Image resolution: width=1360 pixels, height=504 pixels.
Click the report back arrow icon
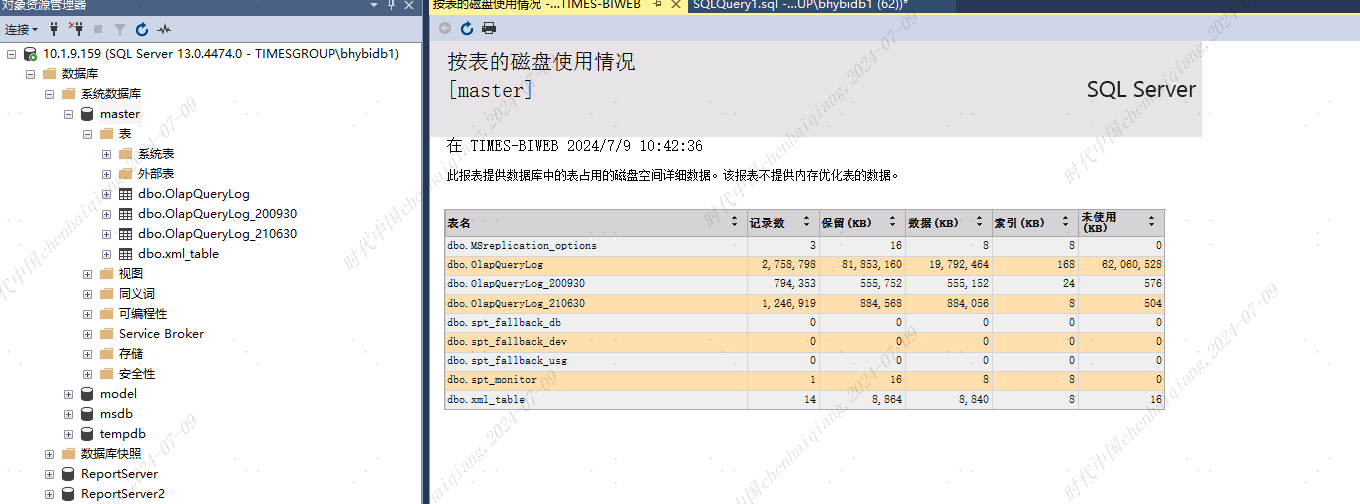(445, 28)
